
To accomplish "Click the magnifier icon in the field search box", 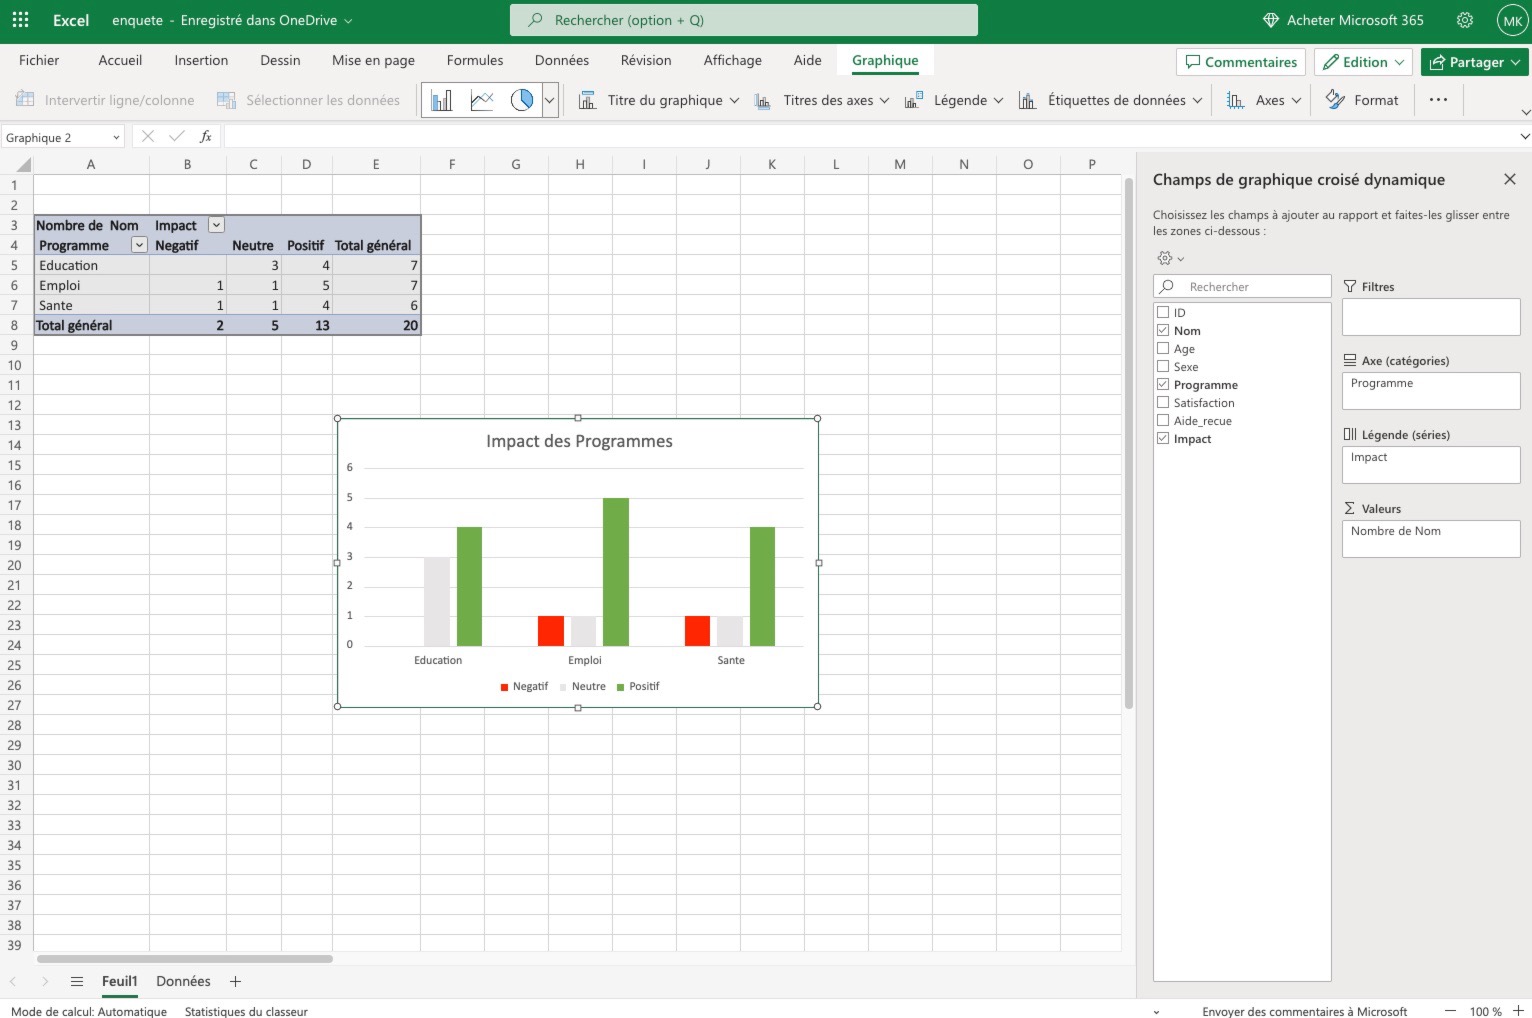I will [x=1167, y=286].
